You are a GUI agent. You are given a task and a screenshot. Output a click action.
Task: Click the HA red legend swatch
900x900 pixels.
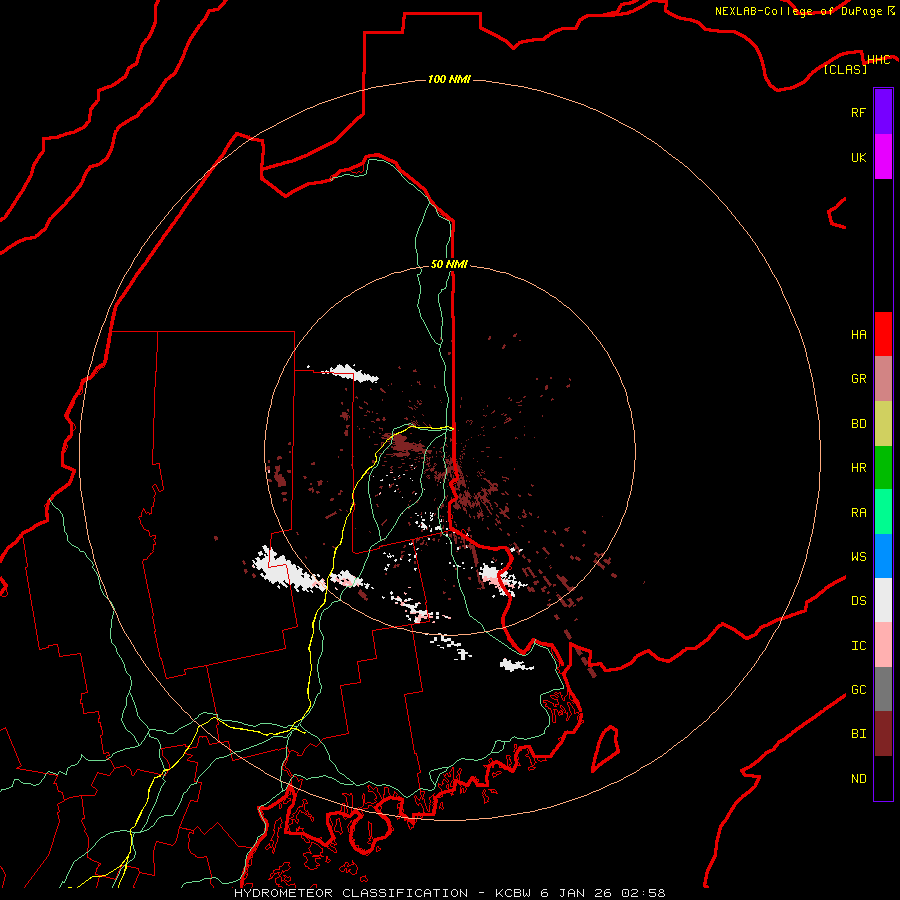click(883, 334)
